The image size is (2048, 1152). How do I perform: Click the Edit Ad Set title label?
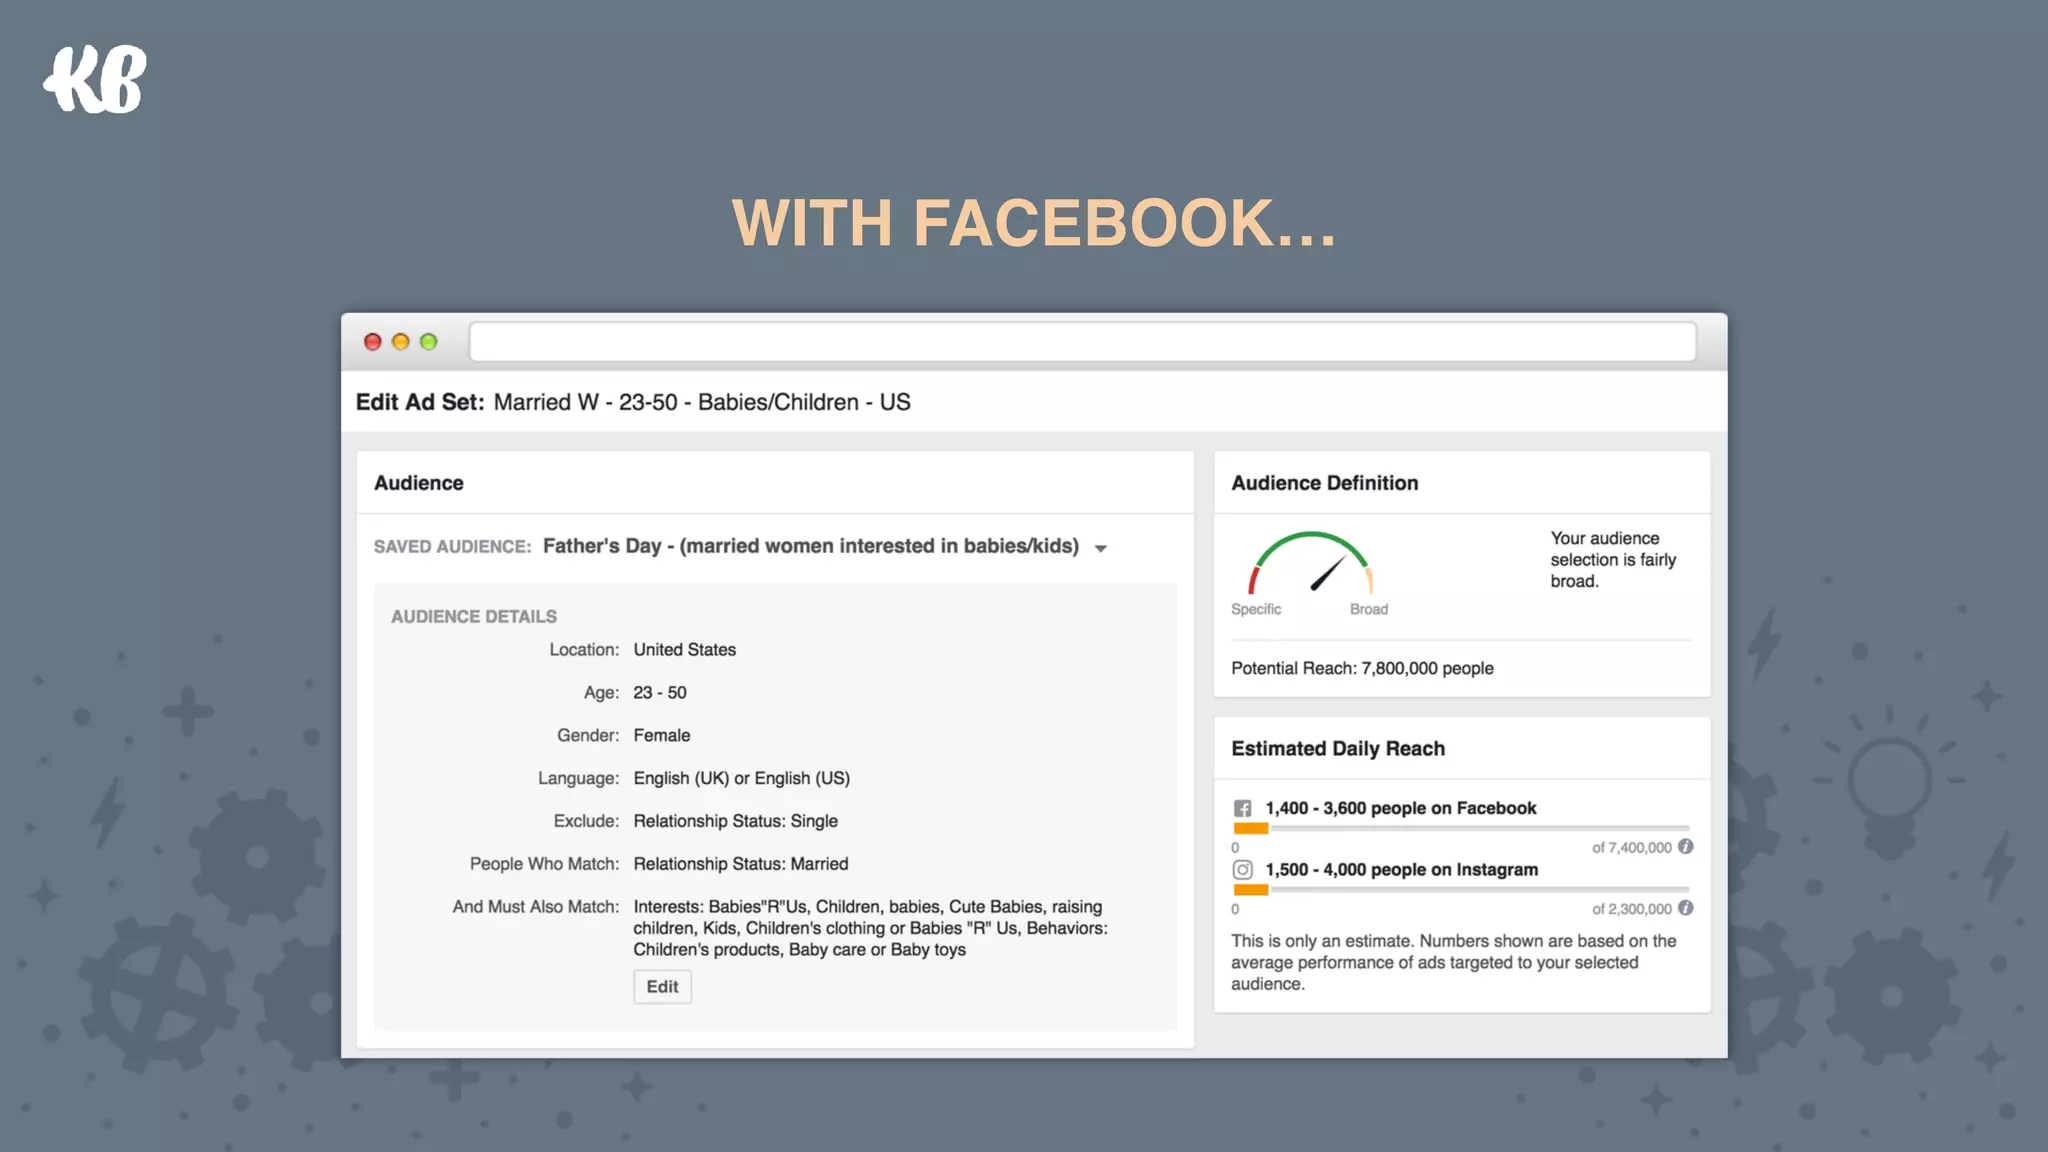click(x=420, y=402)
